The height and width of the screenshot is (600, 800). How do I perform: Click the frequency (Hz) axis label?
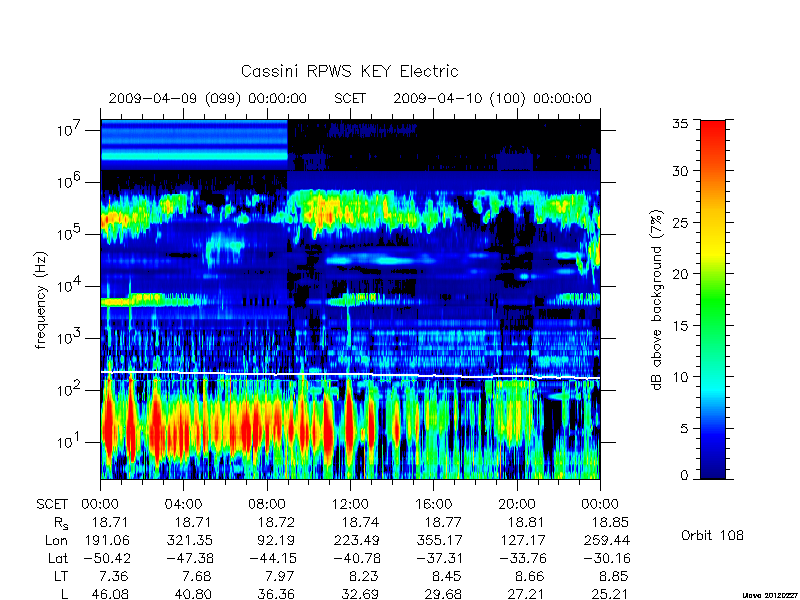(41, 300)
